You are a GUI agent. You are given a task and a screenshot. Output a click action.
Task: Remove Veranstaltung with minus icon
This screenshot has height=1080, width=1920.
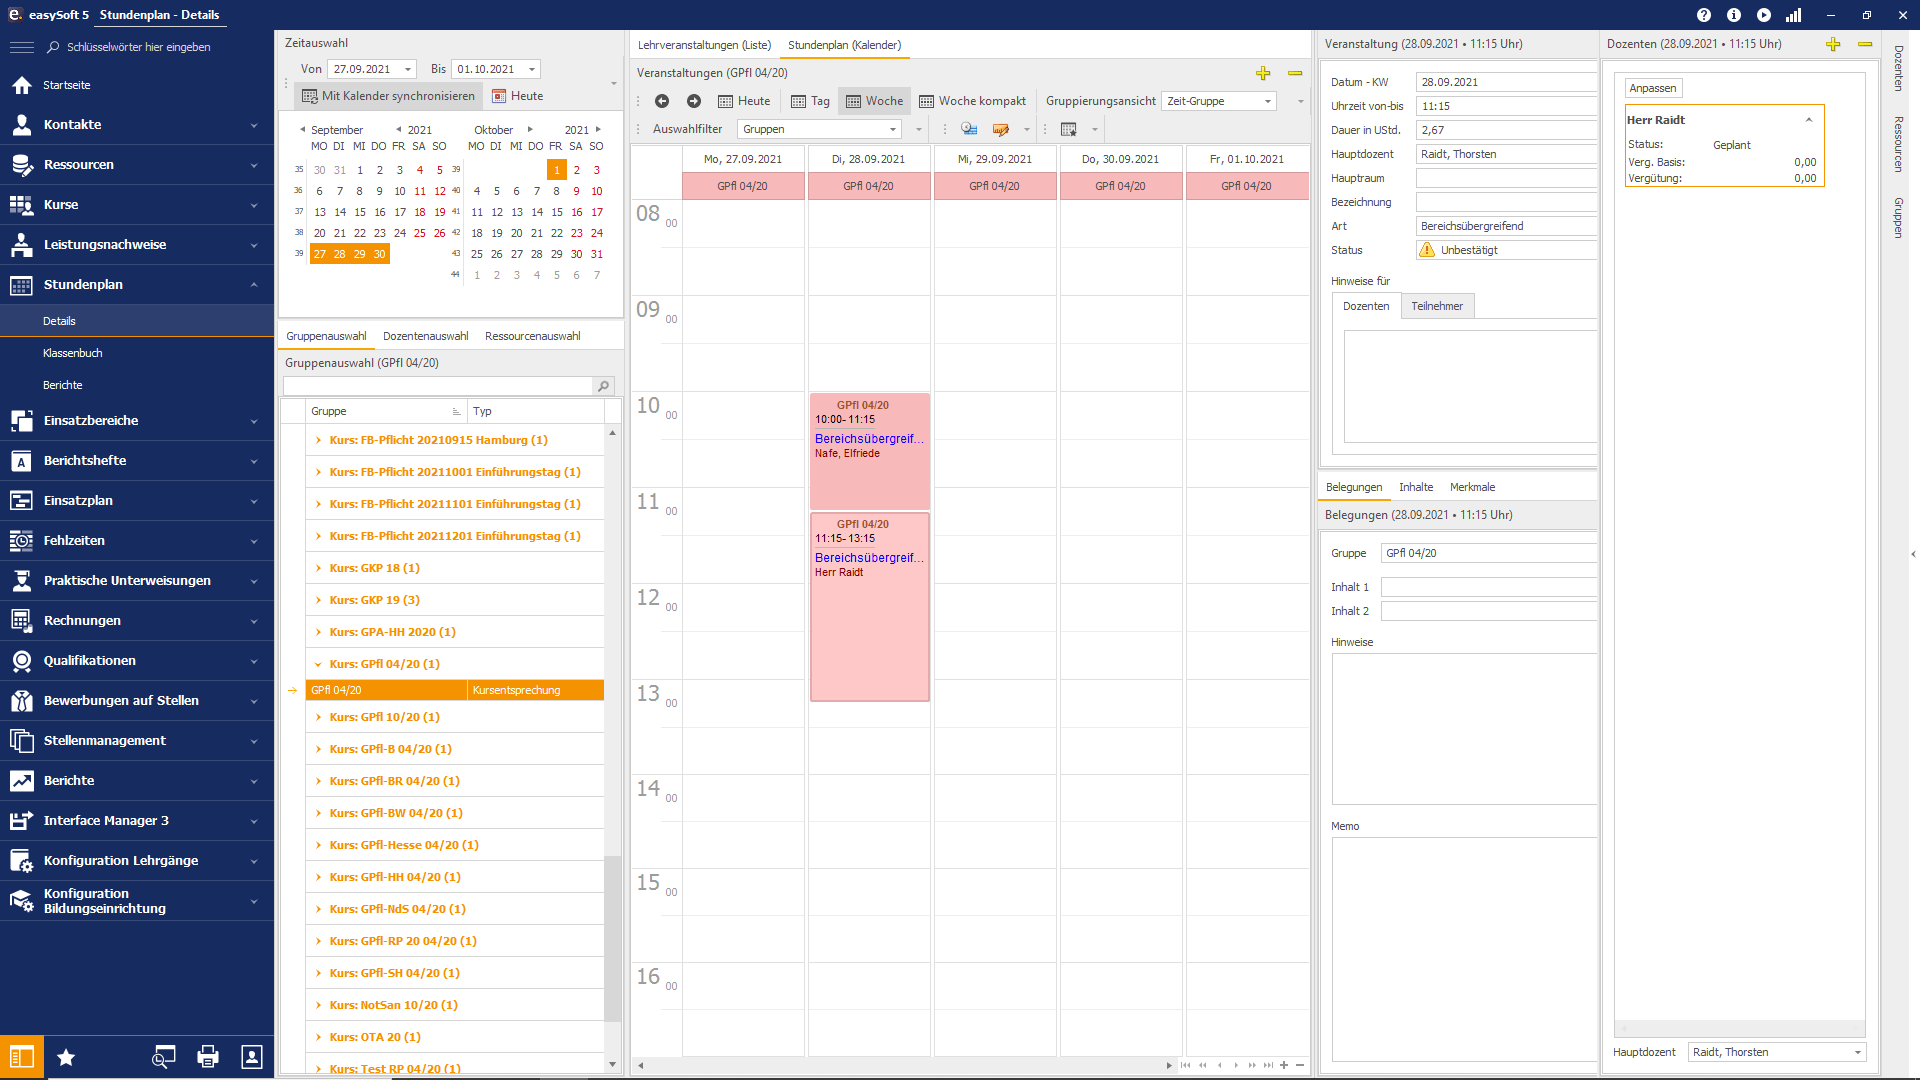(1295, 73)
